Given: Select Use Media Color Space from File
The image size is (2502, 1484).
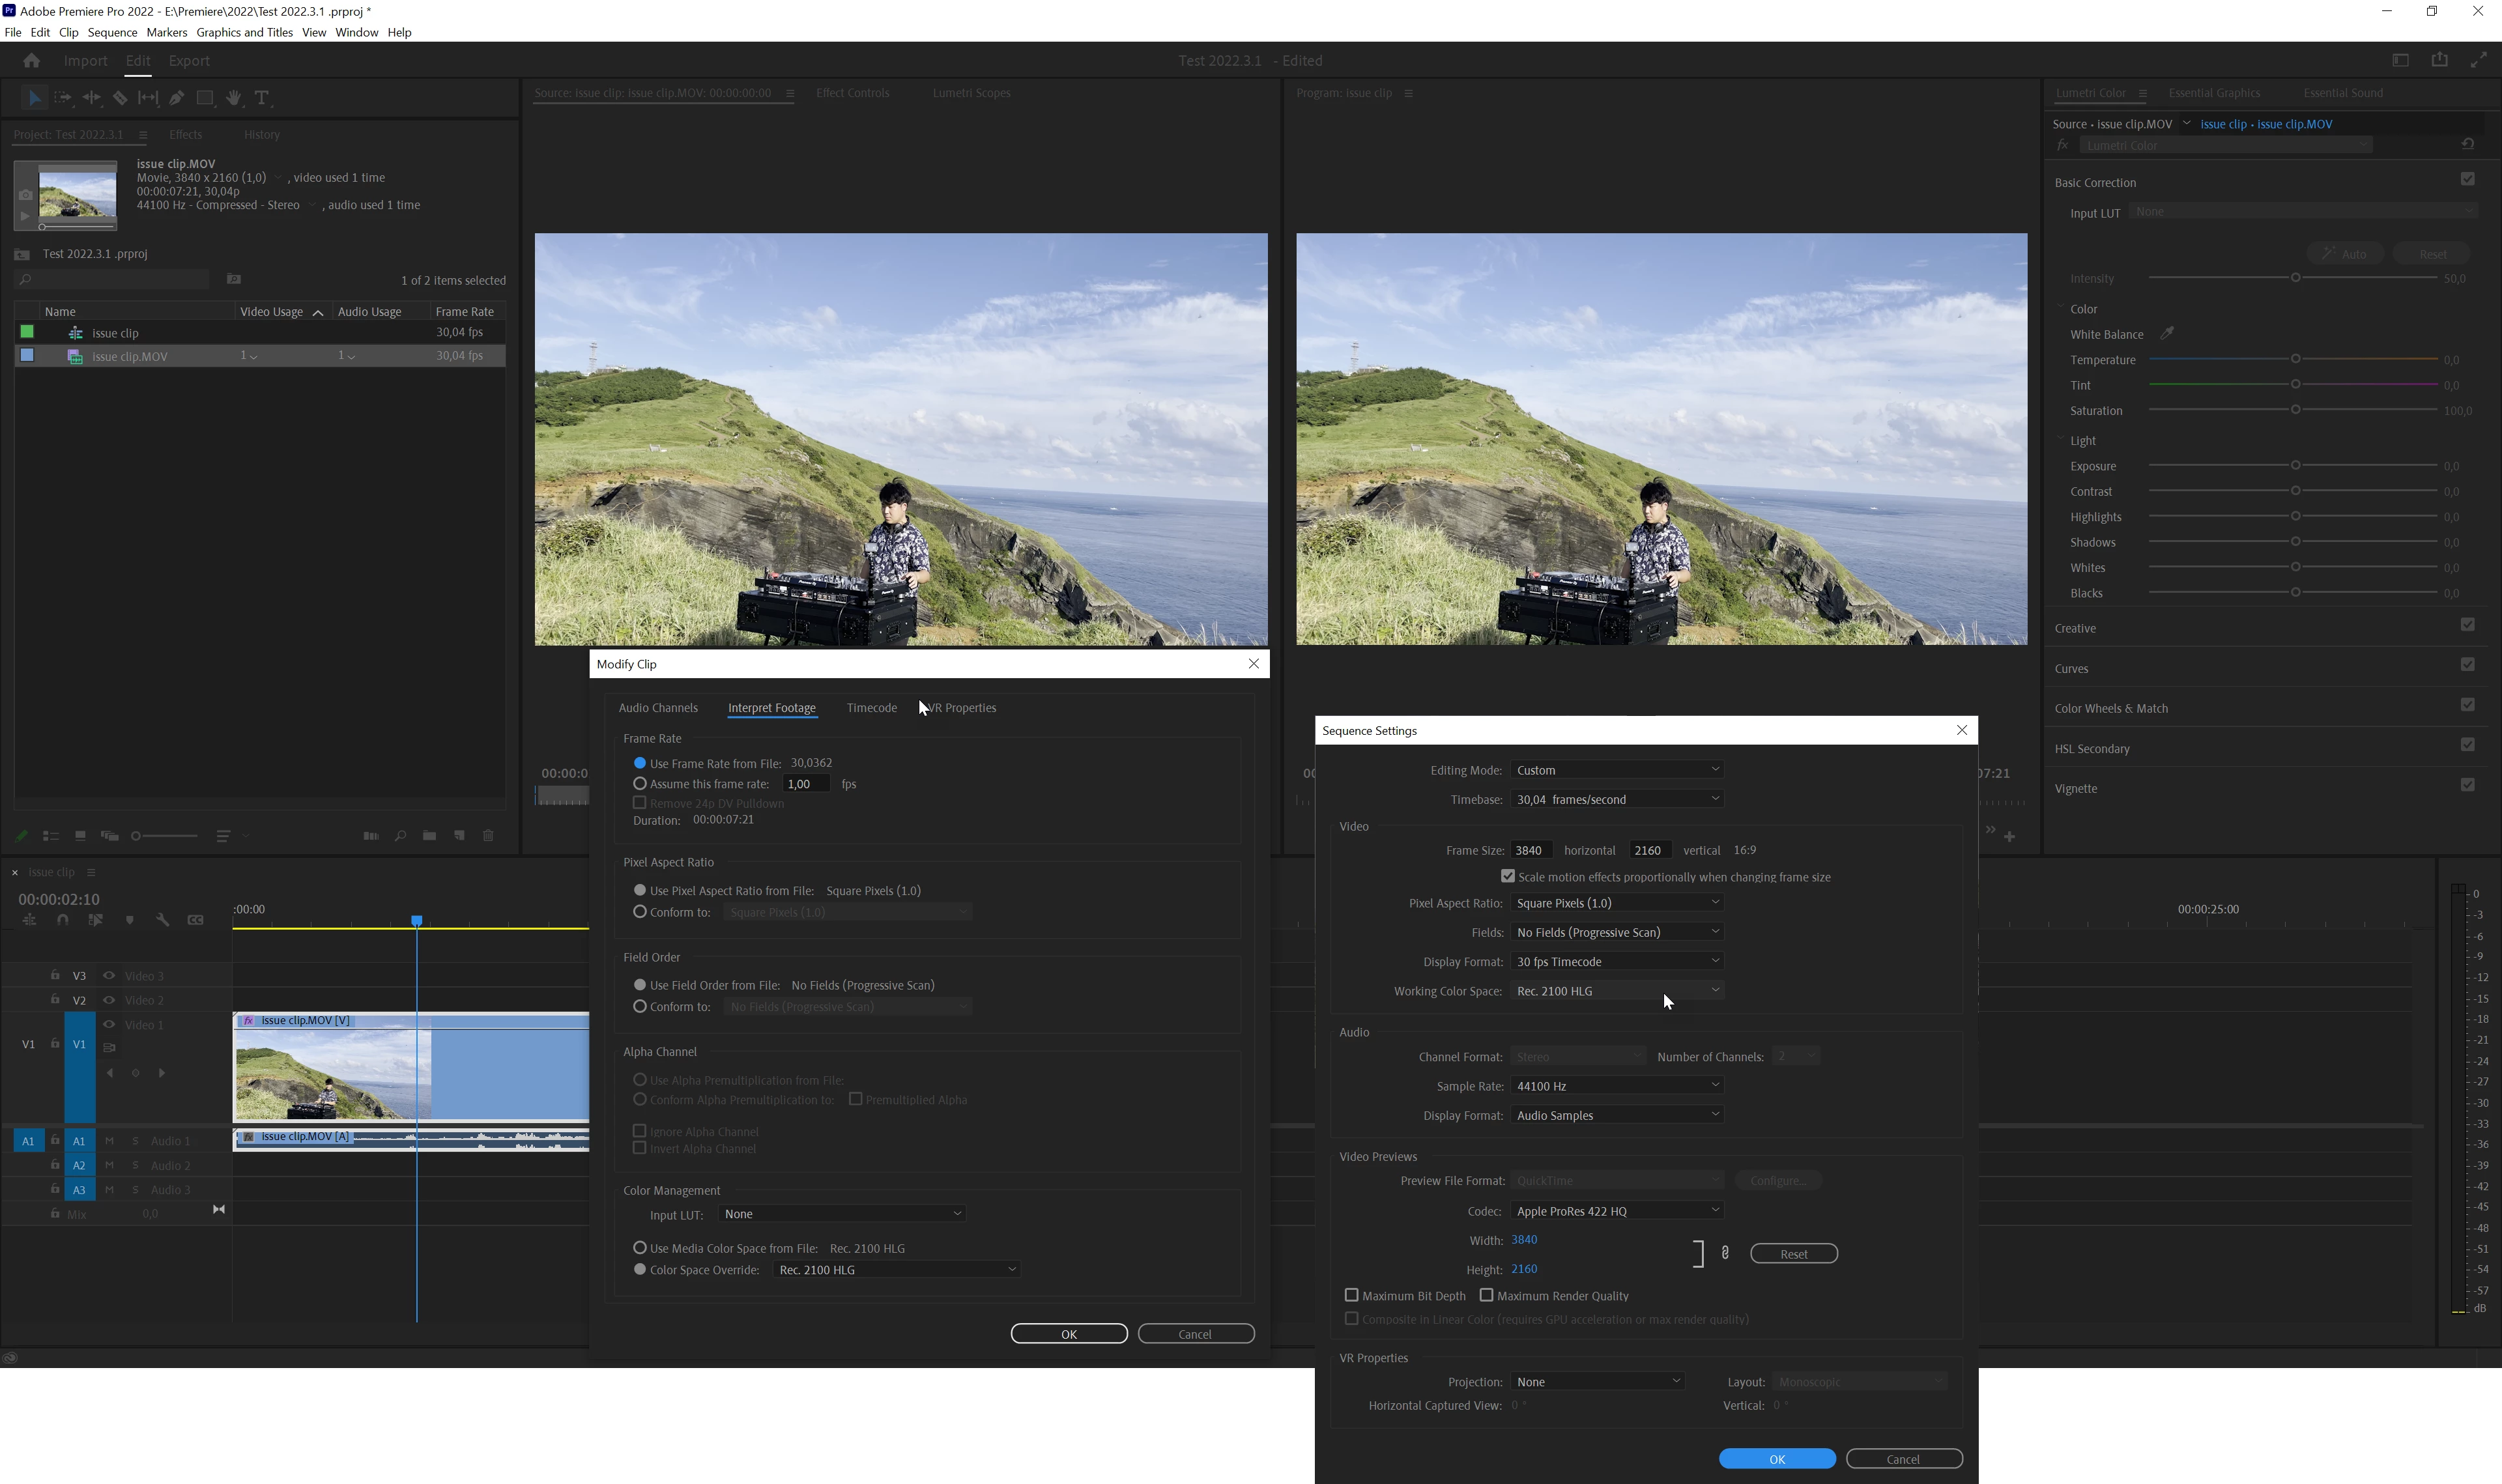Looking at the screenshot, I should (640, 1248).
